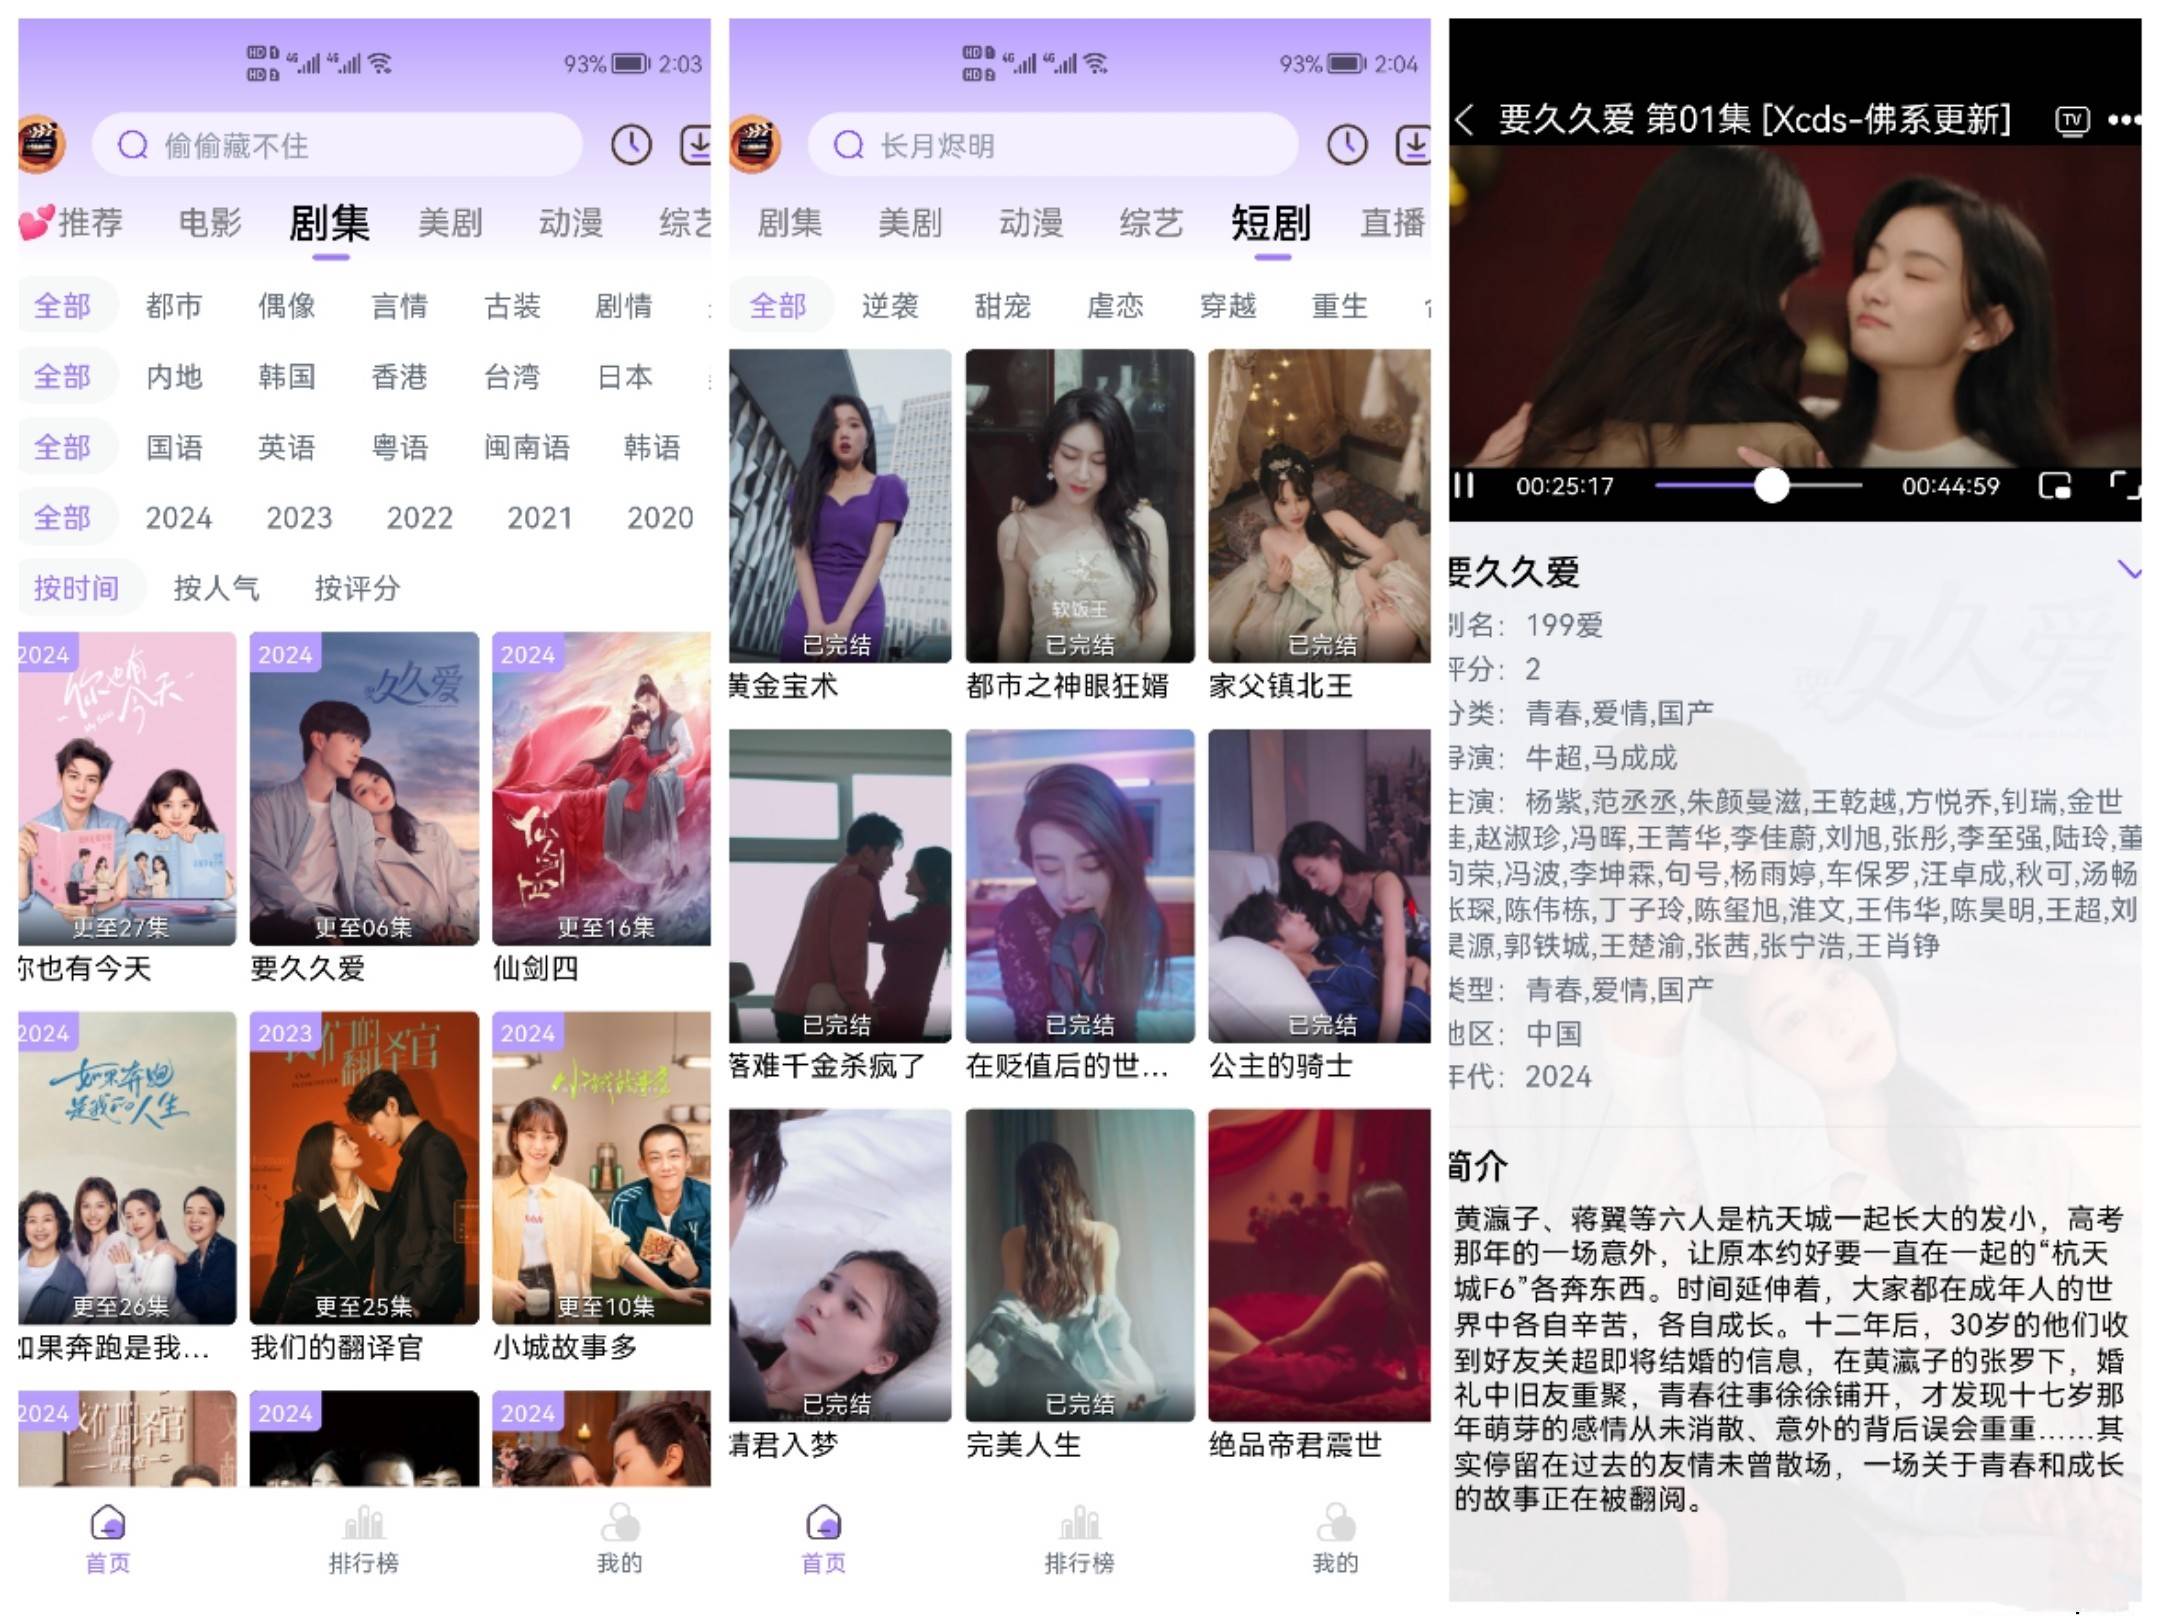Select 短剧 tab in the middle screen

pos(1272,223)
